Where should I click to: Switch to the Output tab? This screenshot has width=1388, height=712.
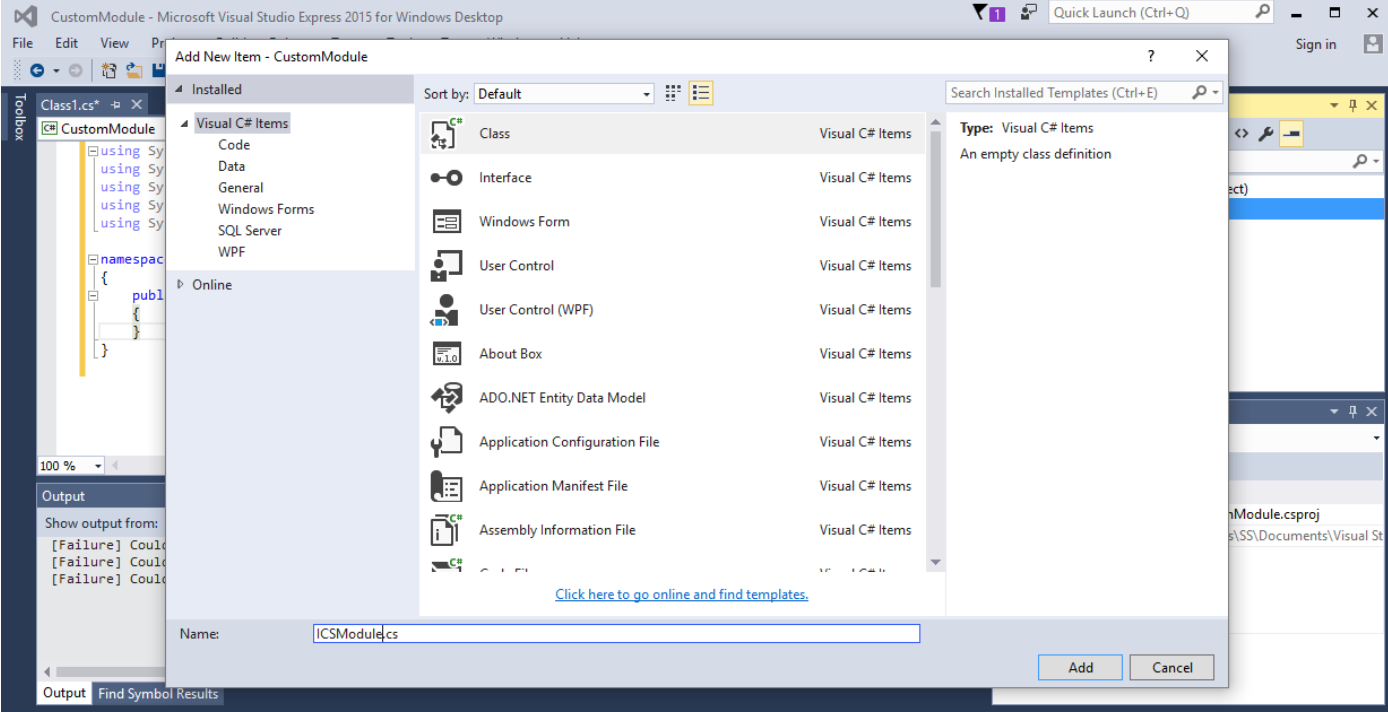coord(65,693)
